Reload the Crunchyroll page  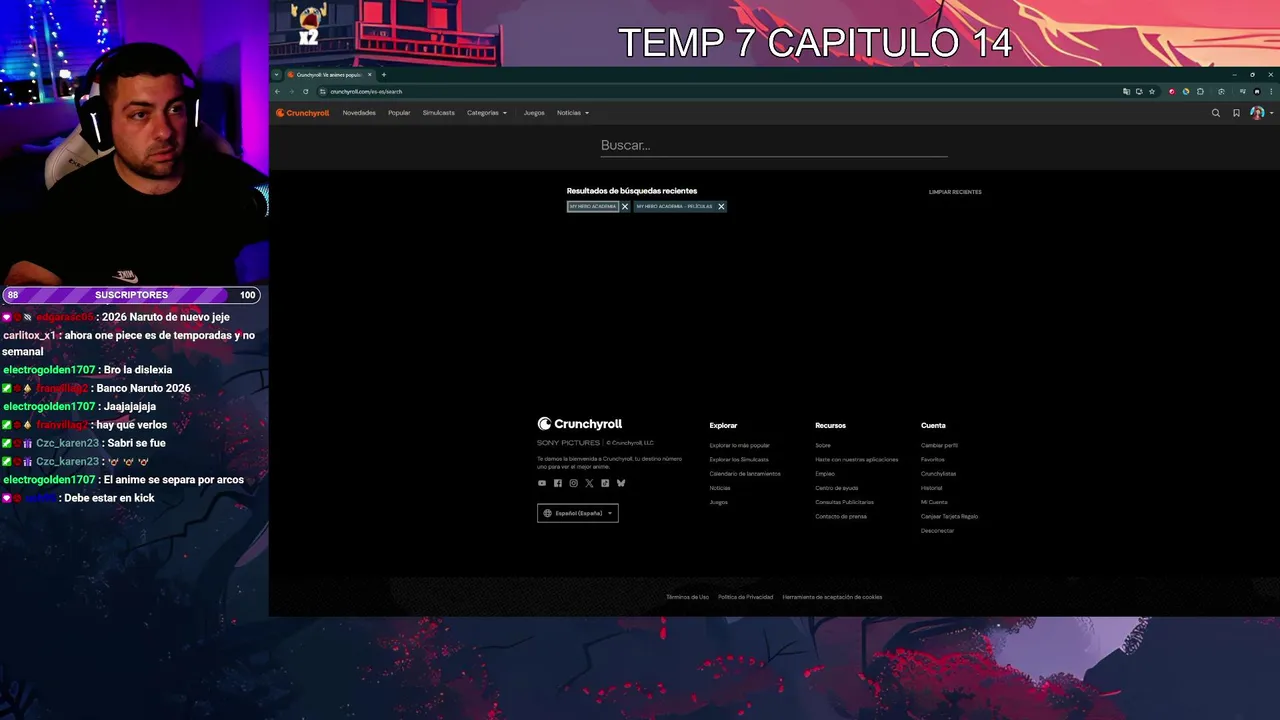click(x=306, y=91)
